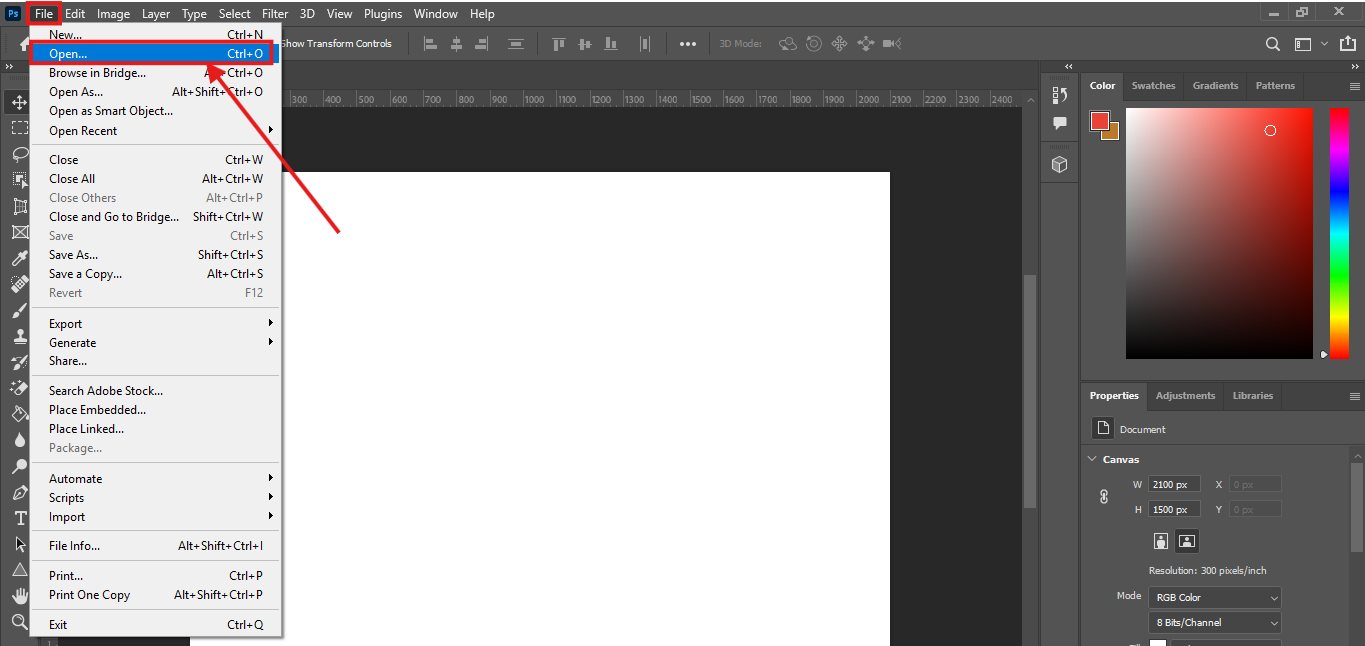Expand the Open Recent submenu
This screenshot has width=1365, height=646.
click(x=157, y=130)
